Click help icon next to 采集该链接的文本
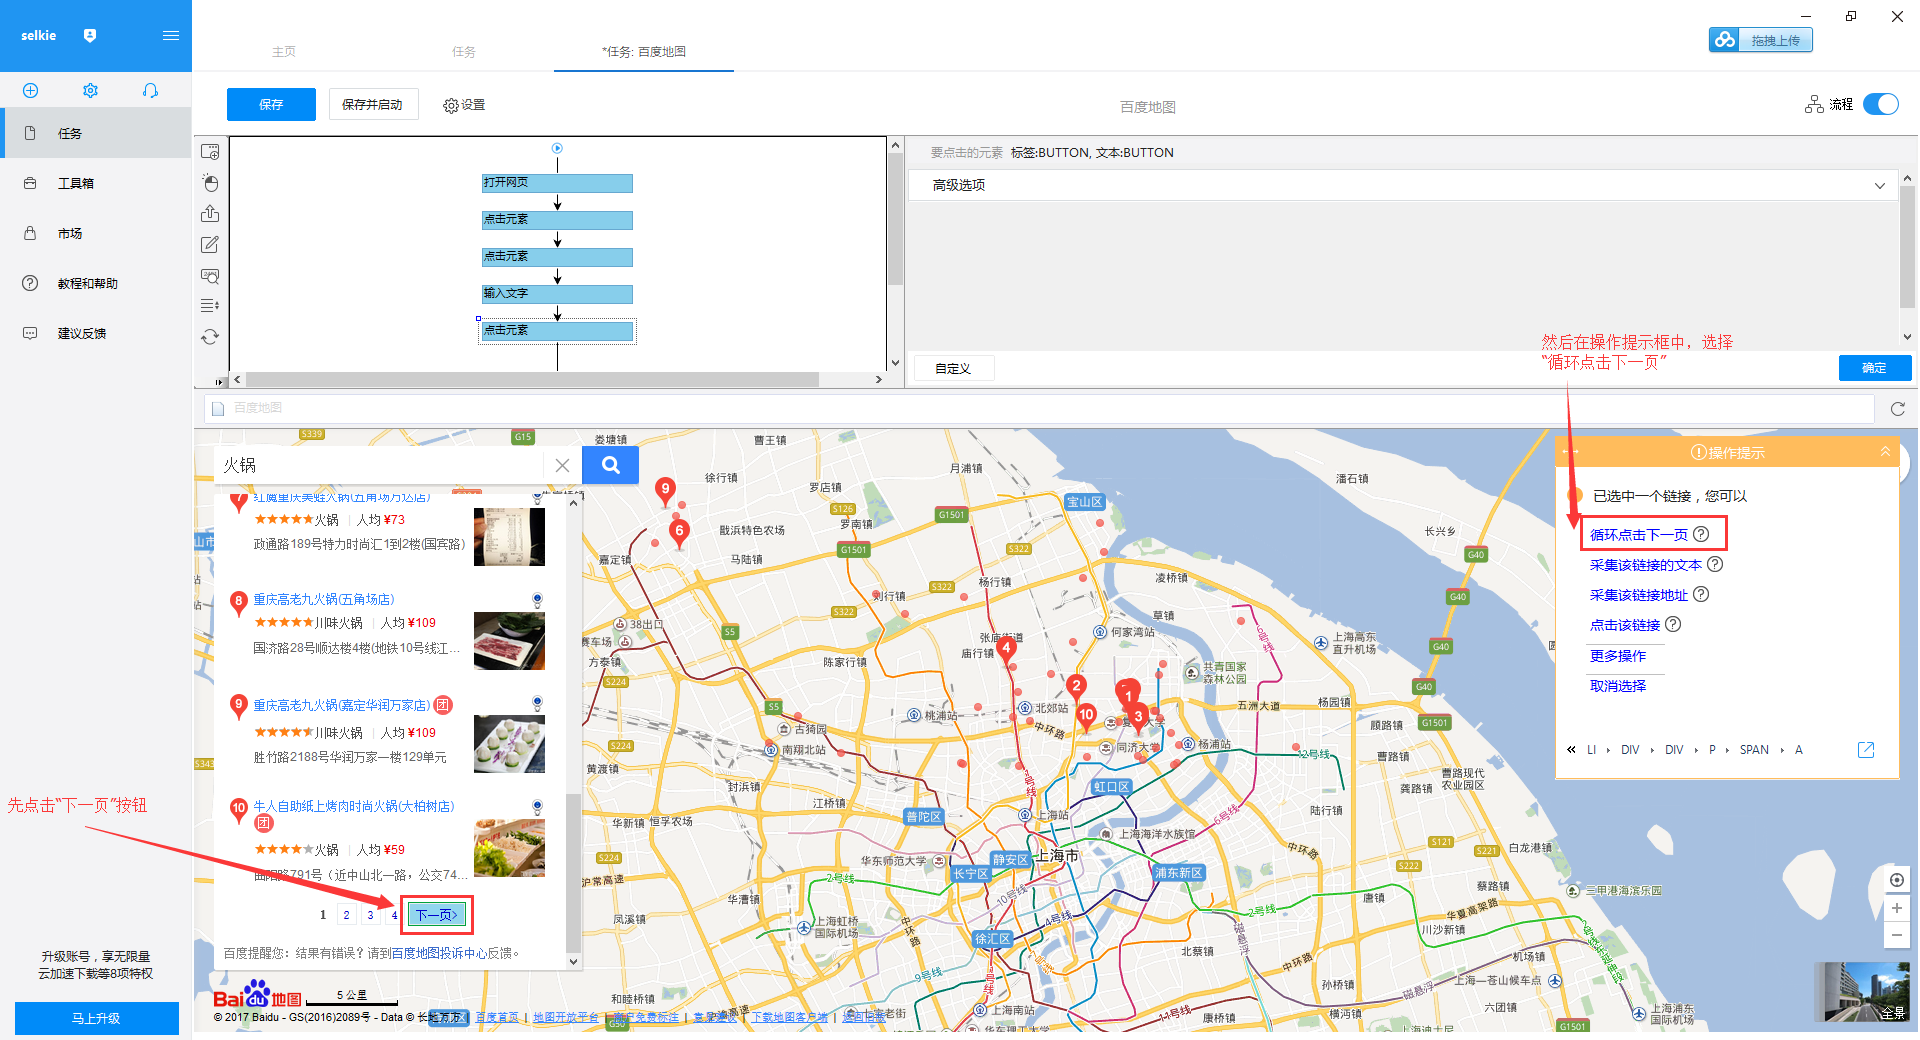Viewport: 1920px width, 1040px height. (x=1715, y=564)
